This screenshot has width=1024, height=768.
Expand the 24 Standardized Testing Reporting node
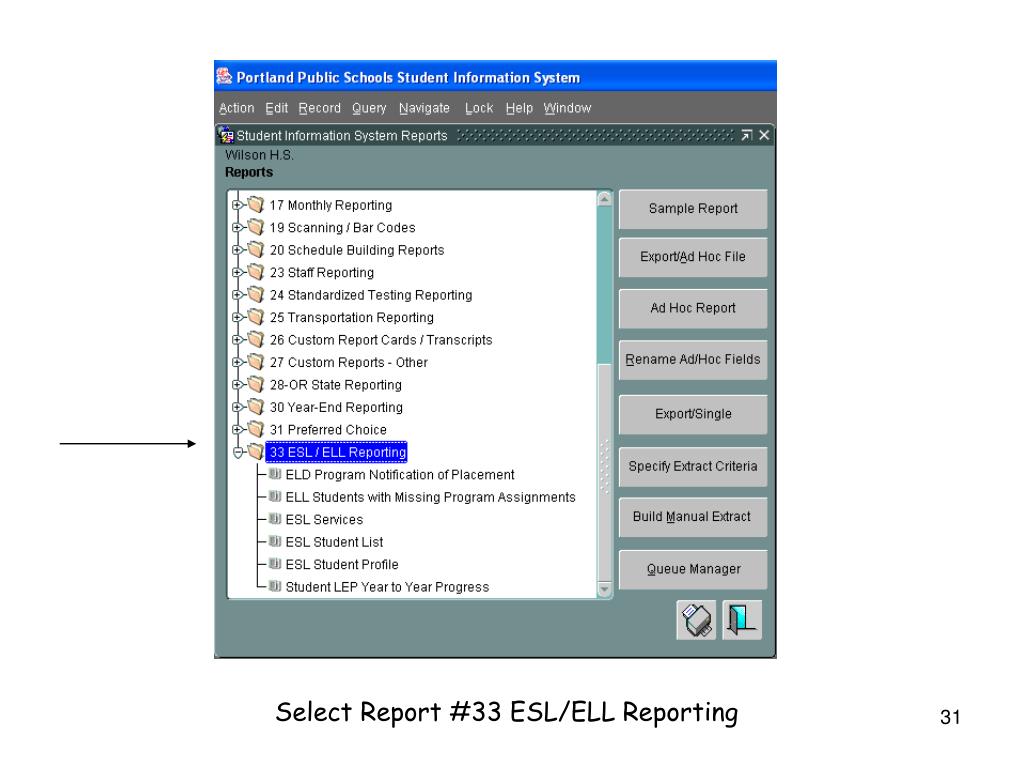pos(237,295)
